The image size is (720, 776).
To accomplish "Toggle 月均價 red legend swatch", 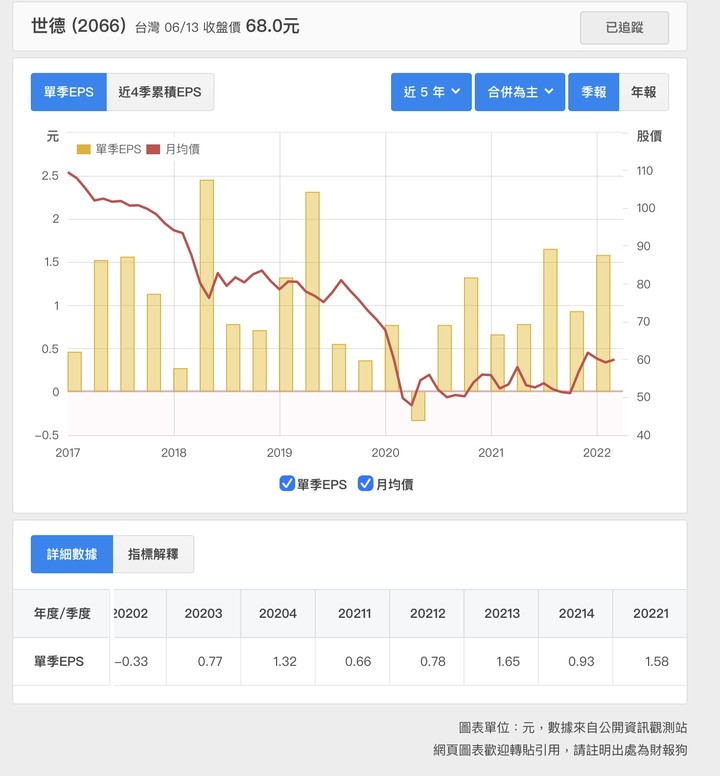I will [x=153, y=149].
